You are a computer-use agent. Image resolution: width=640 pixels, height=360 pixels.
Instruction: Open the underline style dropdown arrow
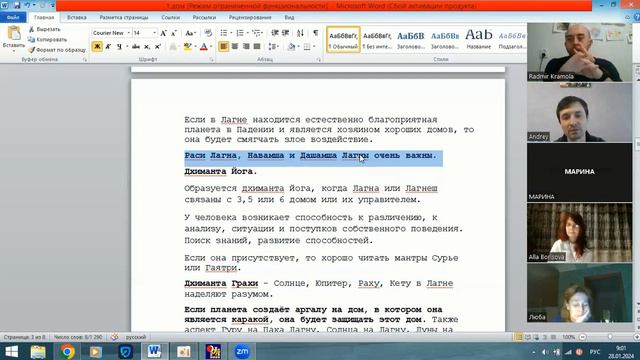click(x=126, y=47)
